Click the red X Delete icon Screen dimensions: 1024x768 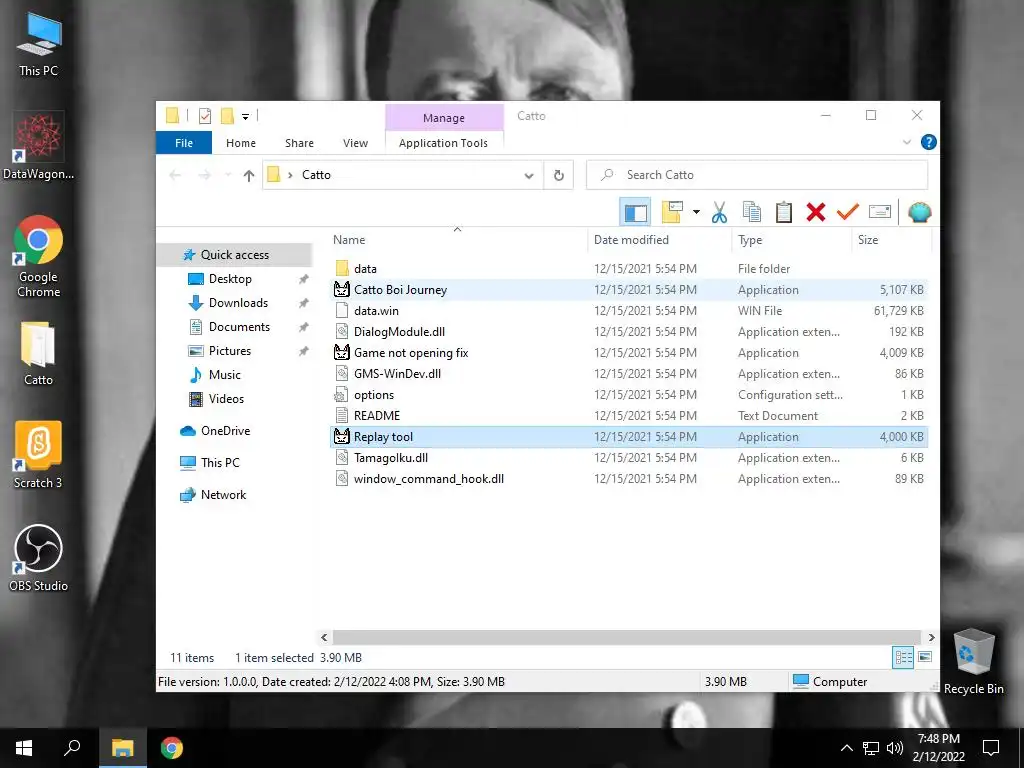816,212
